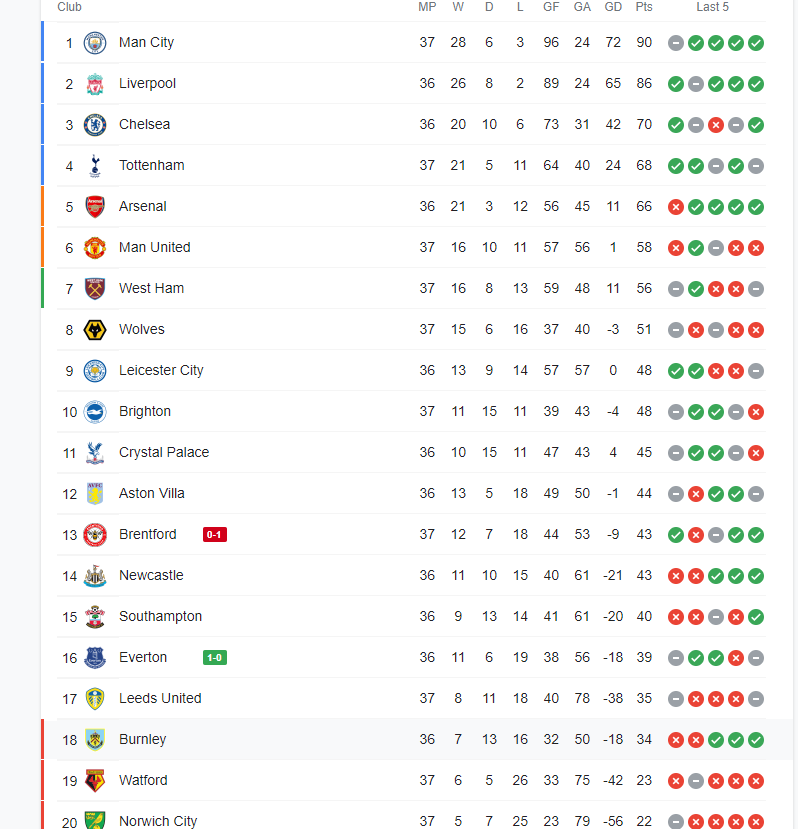Click Southampton's latest green win indicator
The width and height of the screenshot is (798, 829).
[x=756, y=617]
